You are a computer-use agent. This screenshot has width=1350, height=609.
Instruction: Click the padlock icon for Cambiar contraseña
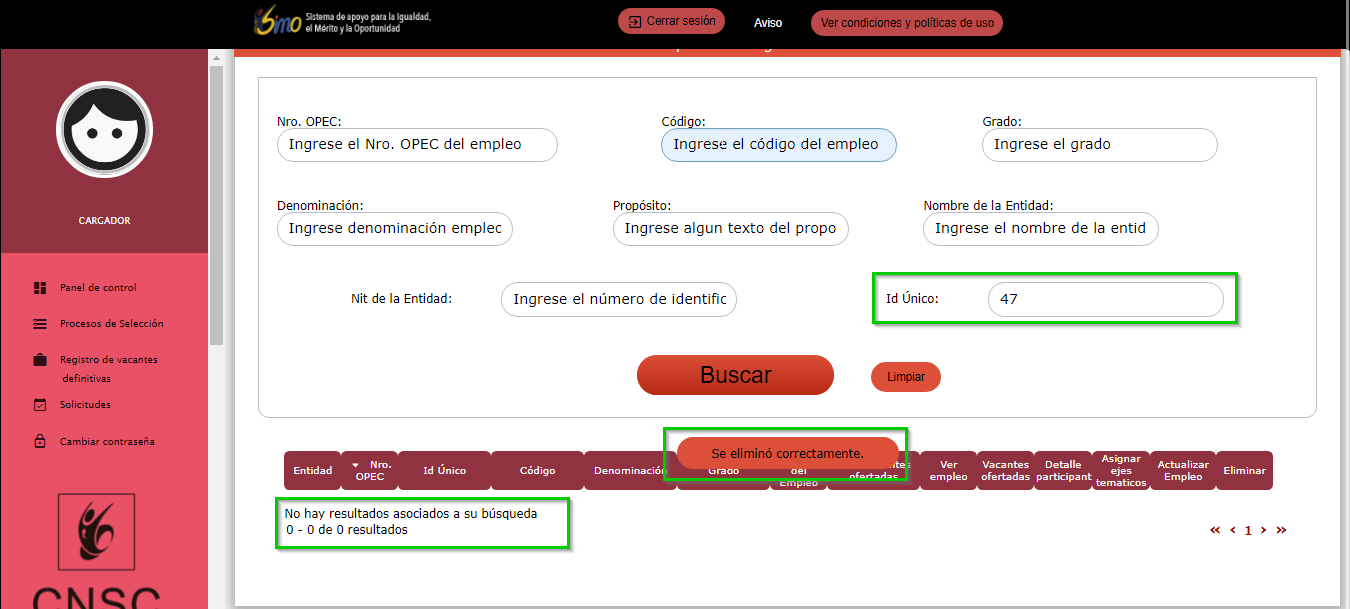click(40, 441)
